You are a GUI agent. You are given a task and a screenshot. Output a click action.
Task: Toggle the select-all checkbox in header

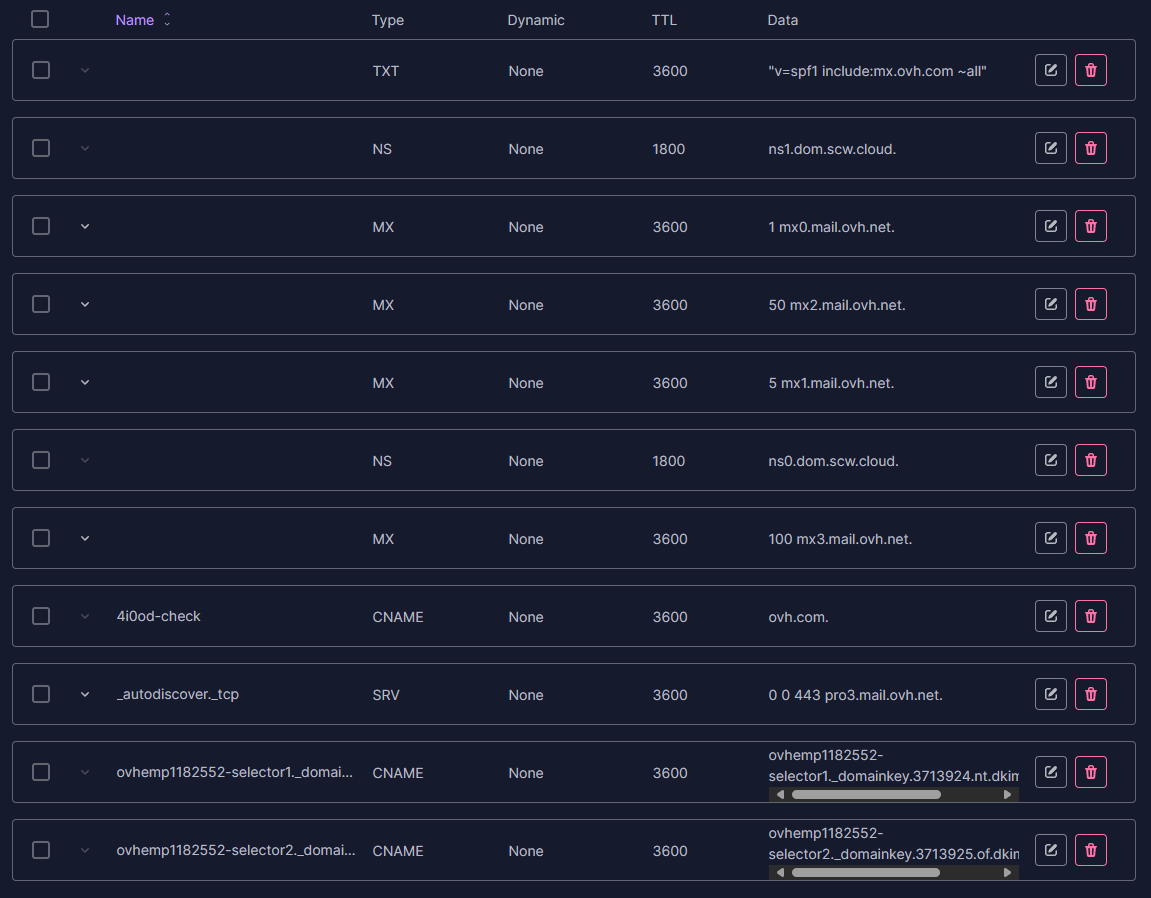(40, 19)
